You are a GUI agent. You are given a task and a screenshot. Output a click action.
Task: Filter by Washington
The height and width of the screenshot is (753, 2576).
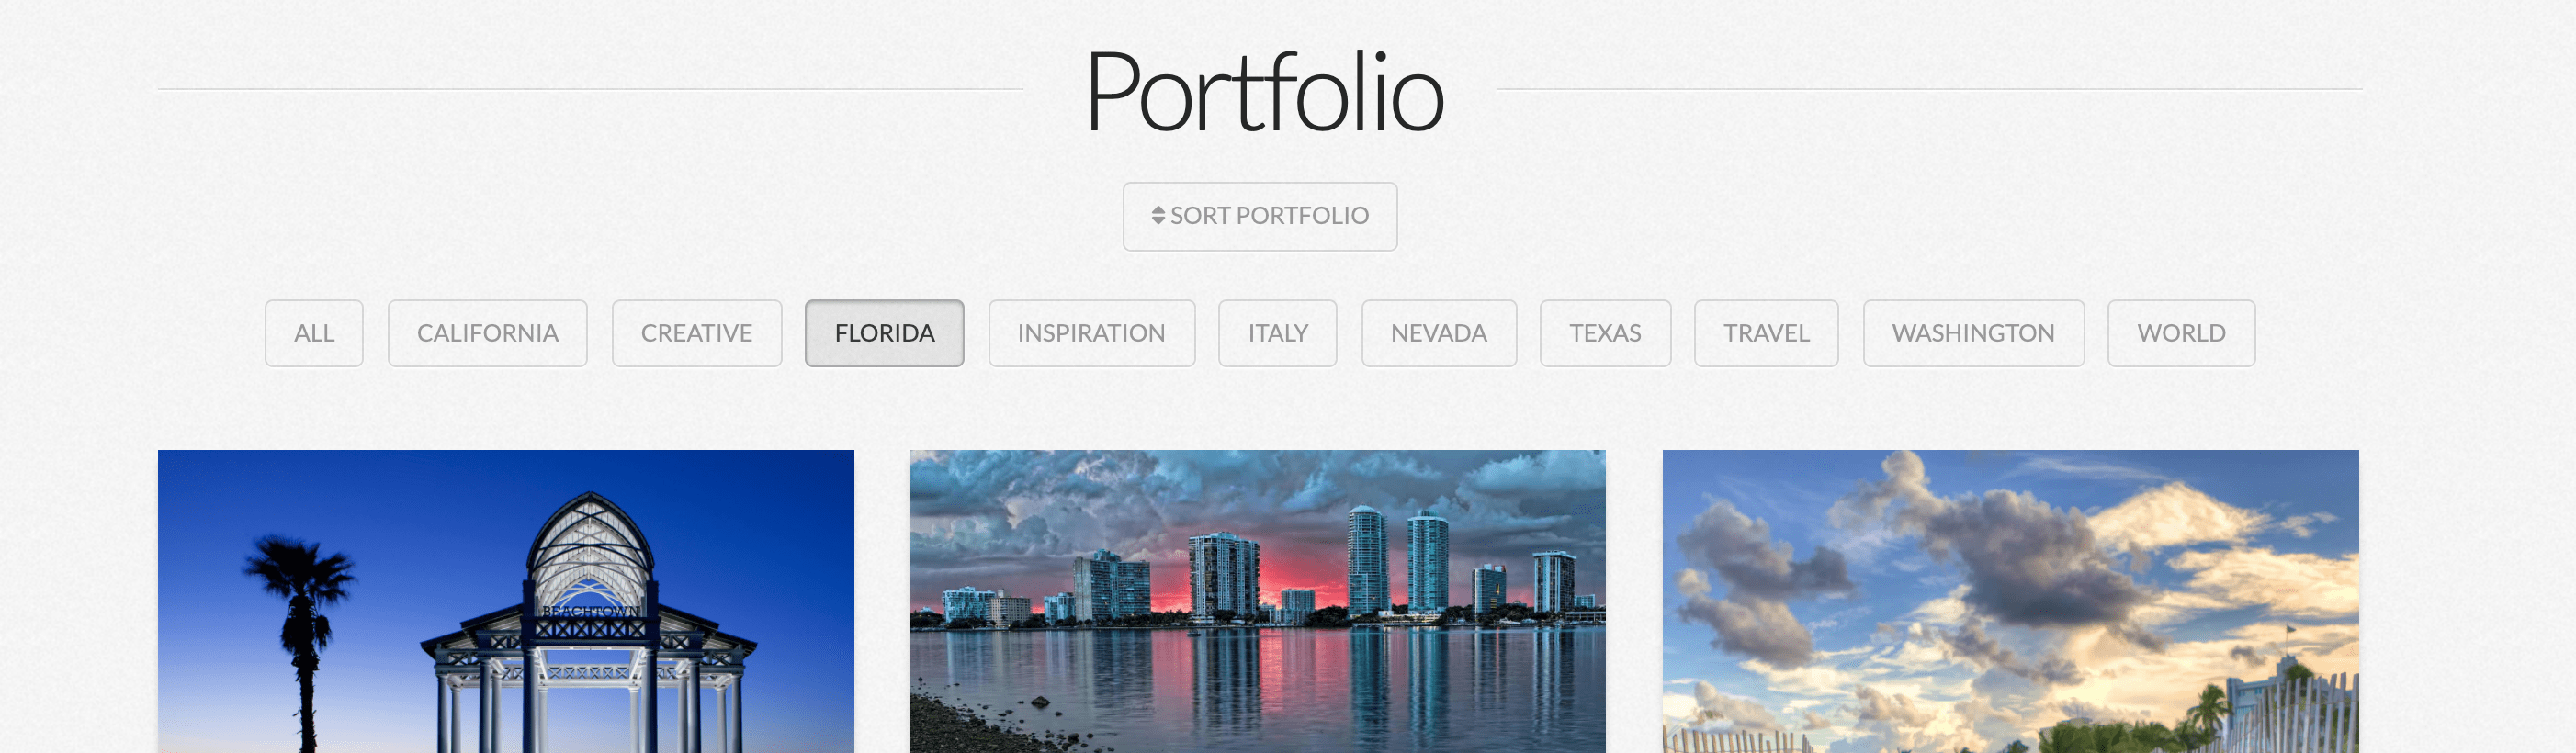[x=1973, y=333]
